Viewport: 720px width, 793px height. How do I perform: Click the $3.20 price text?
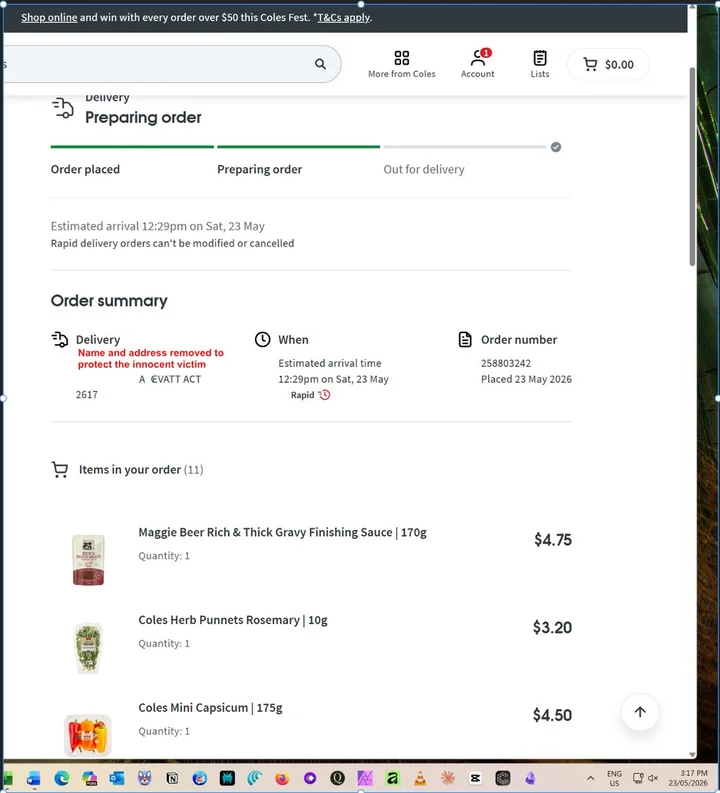552,628
